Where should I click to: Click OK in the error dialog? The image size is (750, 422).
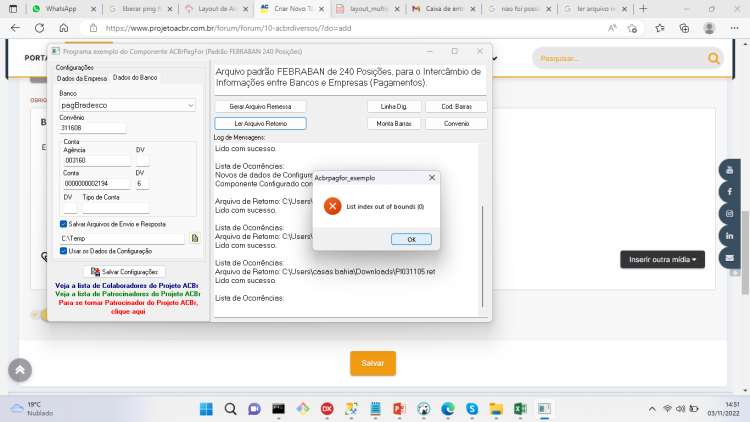point(411,239)
